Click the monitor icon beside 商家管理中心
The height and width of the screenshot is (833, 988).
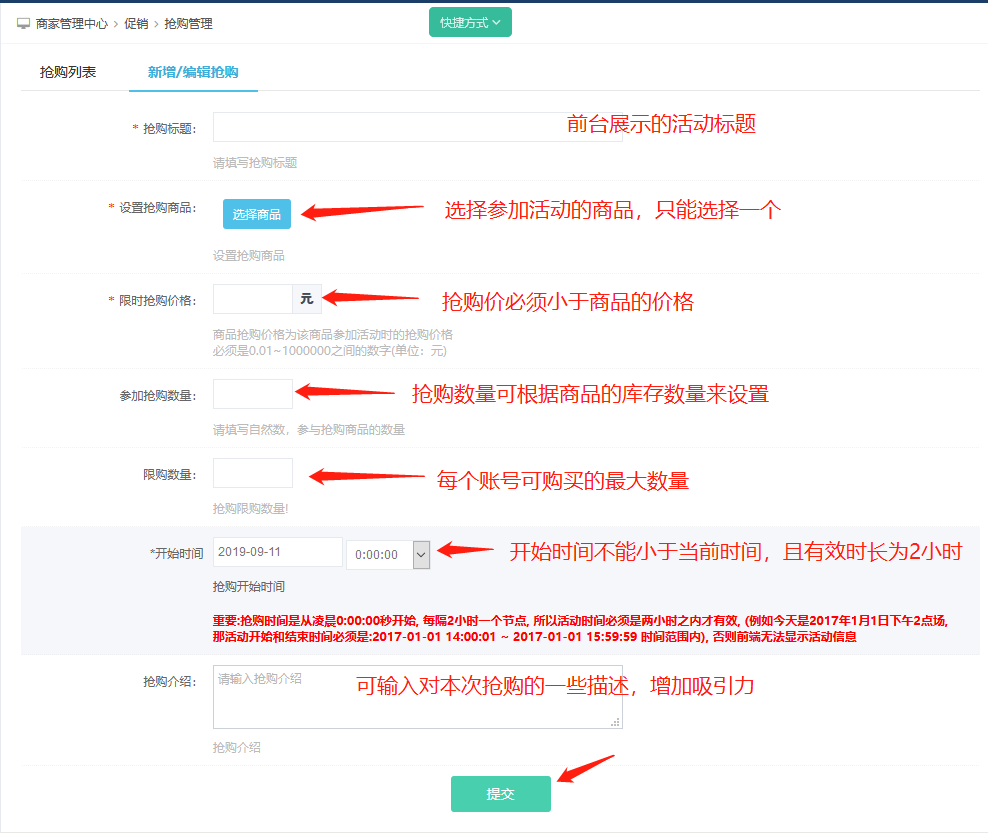click(x=23, y=23)
